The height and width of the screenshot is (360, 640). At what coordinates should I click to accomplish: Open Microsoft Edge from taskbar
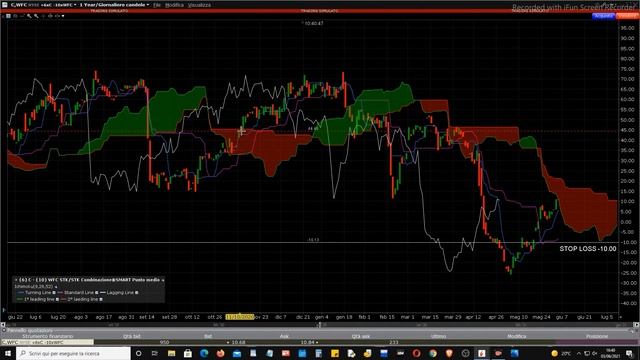(204, 353)
